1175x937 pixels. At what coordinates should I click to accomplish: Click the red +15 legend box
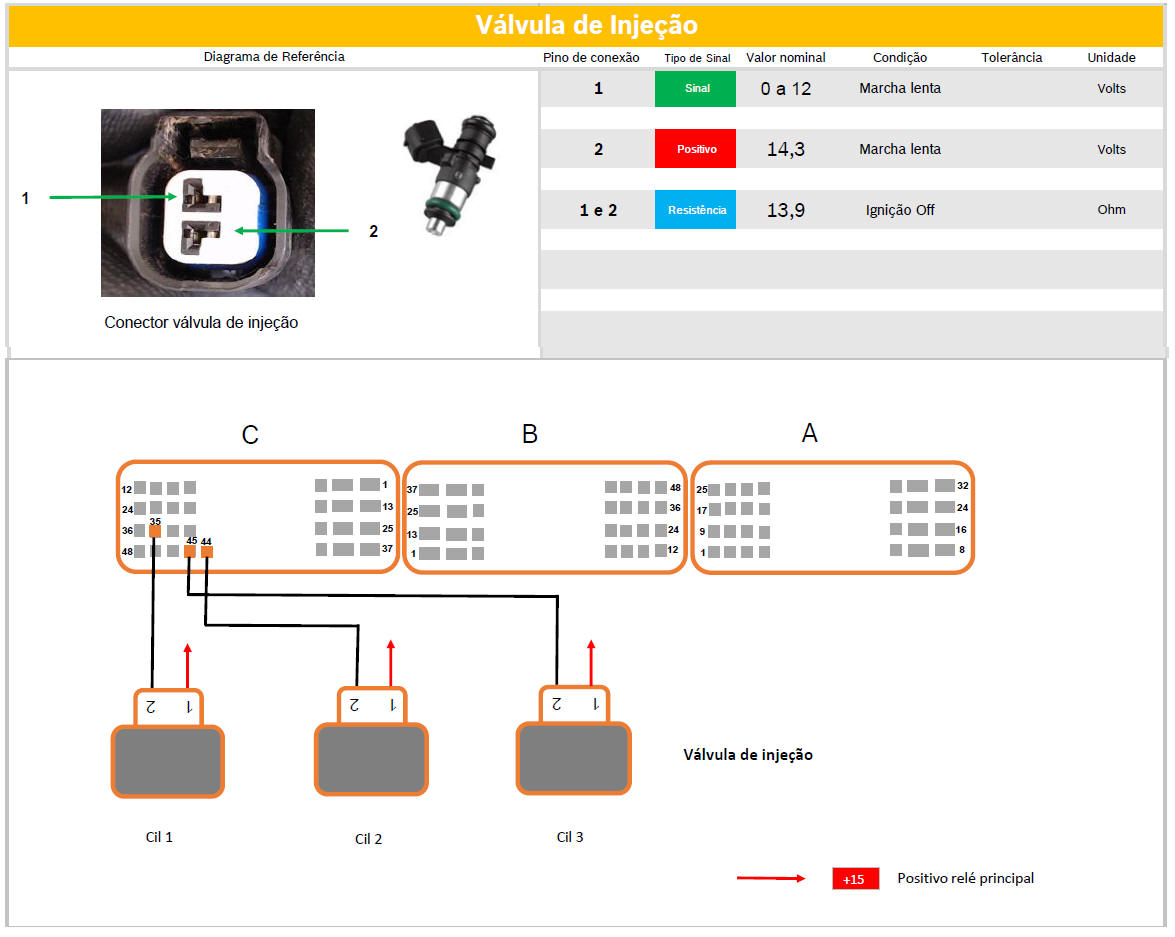point(855,879)
